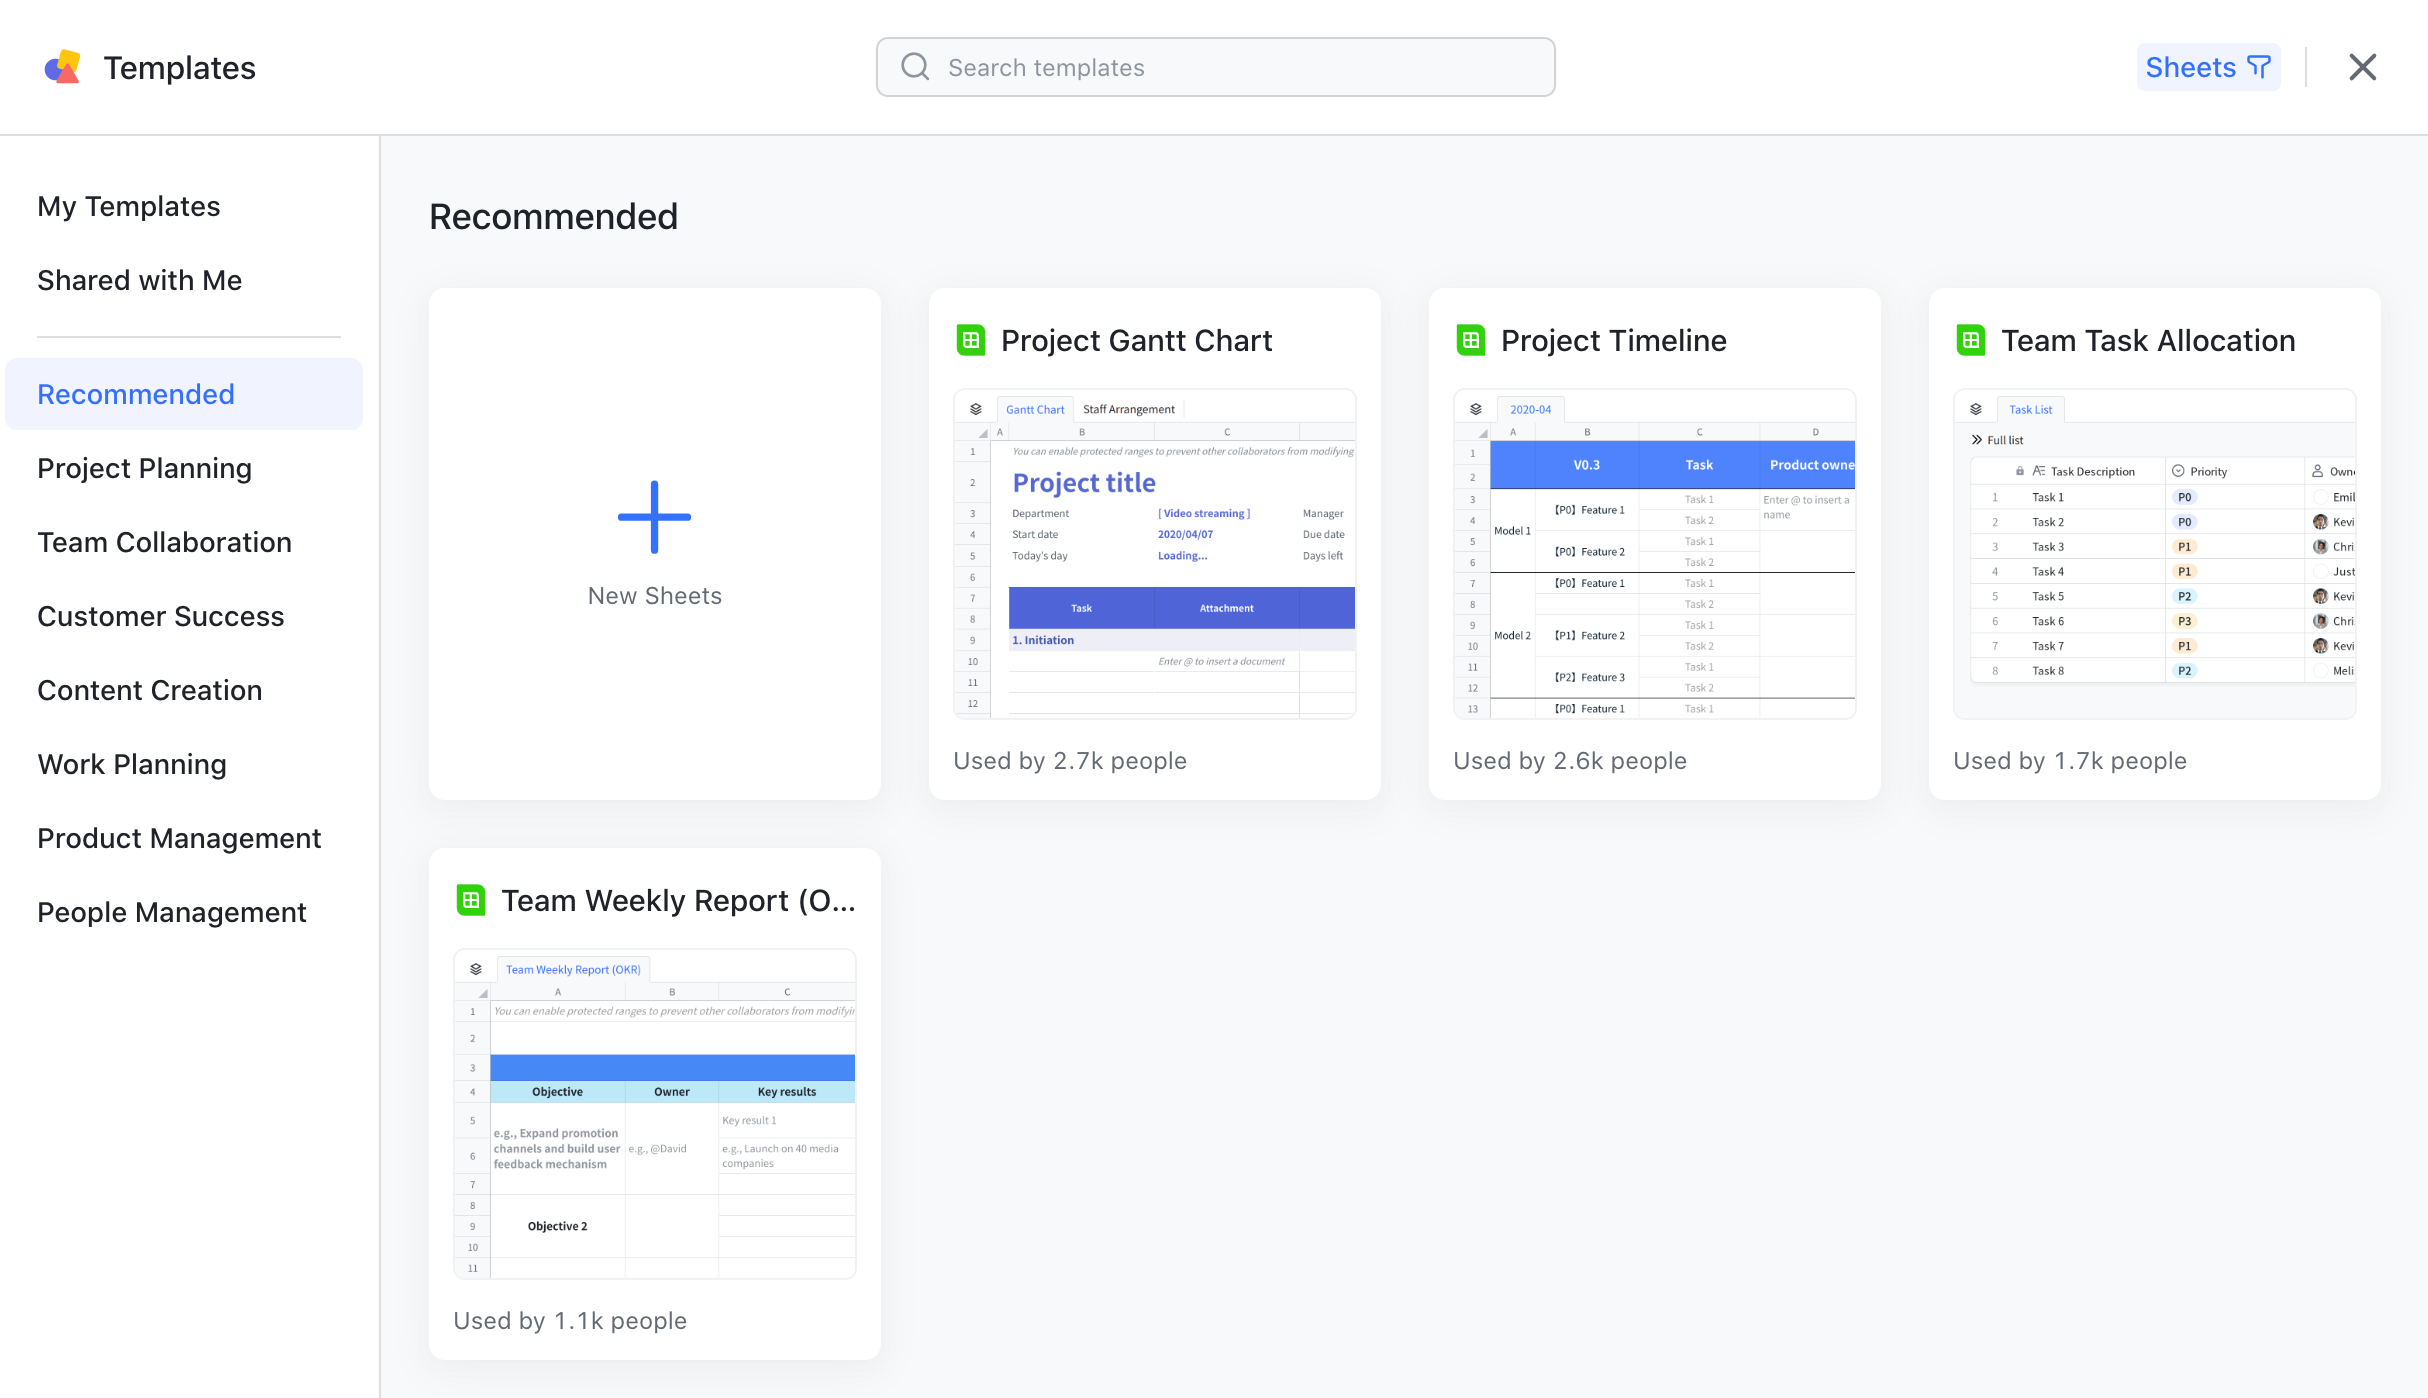Select the 2020-04 tab in Project Timeline
Screen dimensions: 2428x1398
point(1530,408)
